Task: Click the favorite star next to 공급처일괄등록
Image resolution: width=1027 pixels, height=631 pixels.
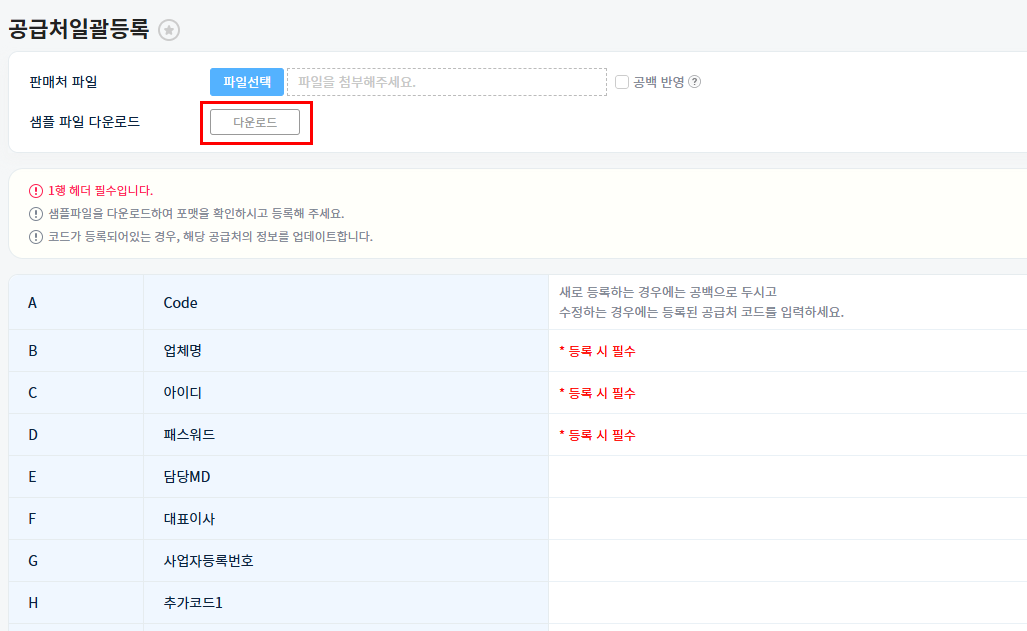Action: point(170,31)
